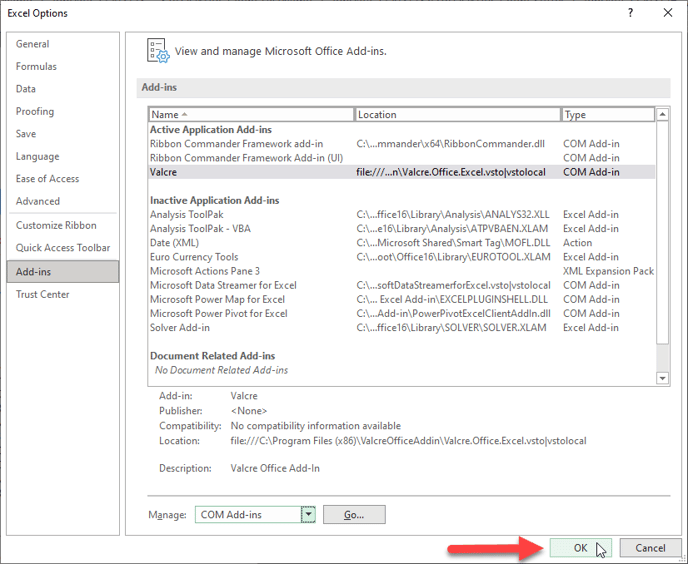The width and height of the screenshot is (688, 564).
Task: Click the Help question mark button
Action: point(630,13)
